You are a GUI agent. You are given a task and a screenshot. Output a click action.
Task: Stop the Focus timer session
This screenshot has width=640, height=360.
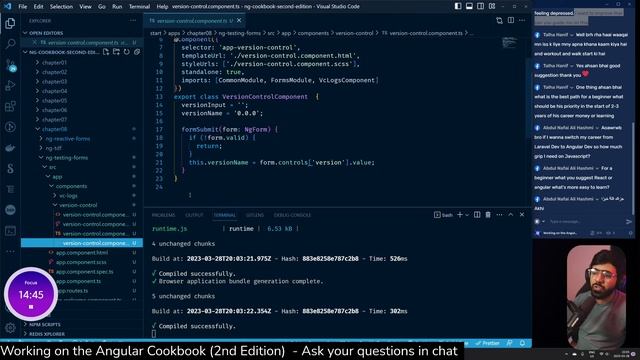point(31,307)
